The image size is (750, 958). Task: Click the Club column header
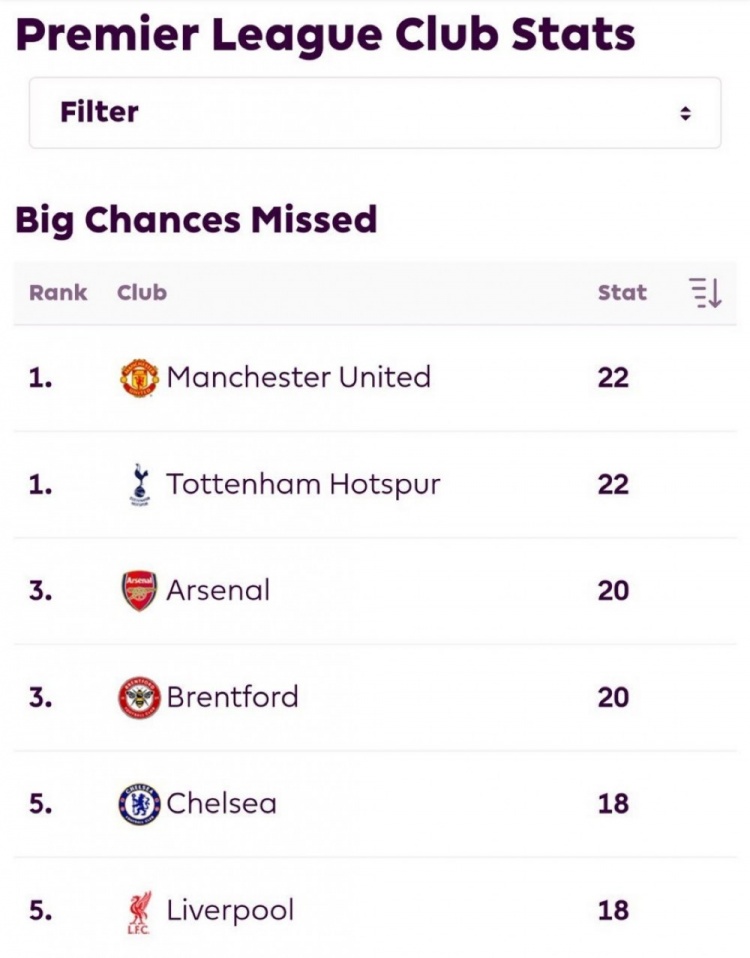pos(142,293)
